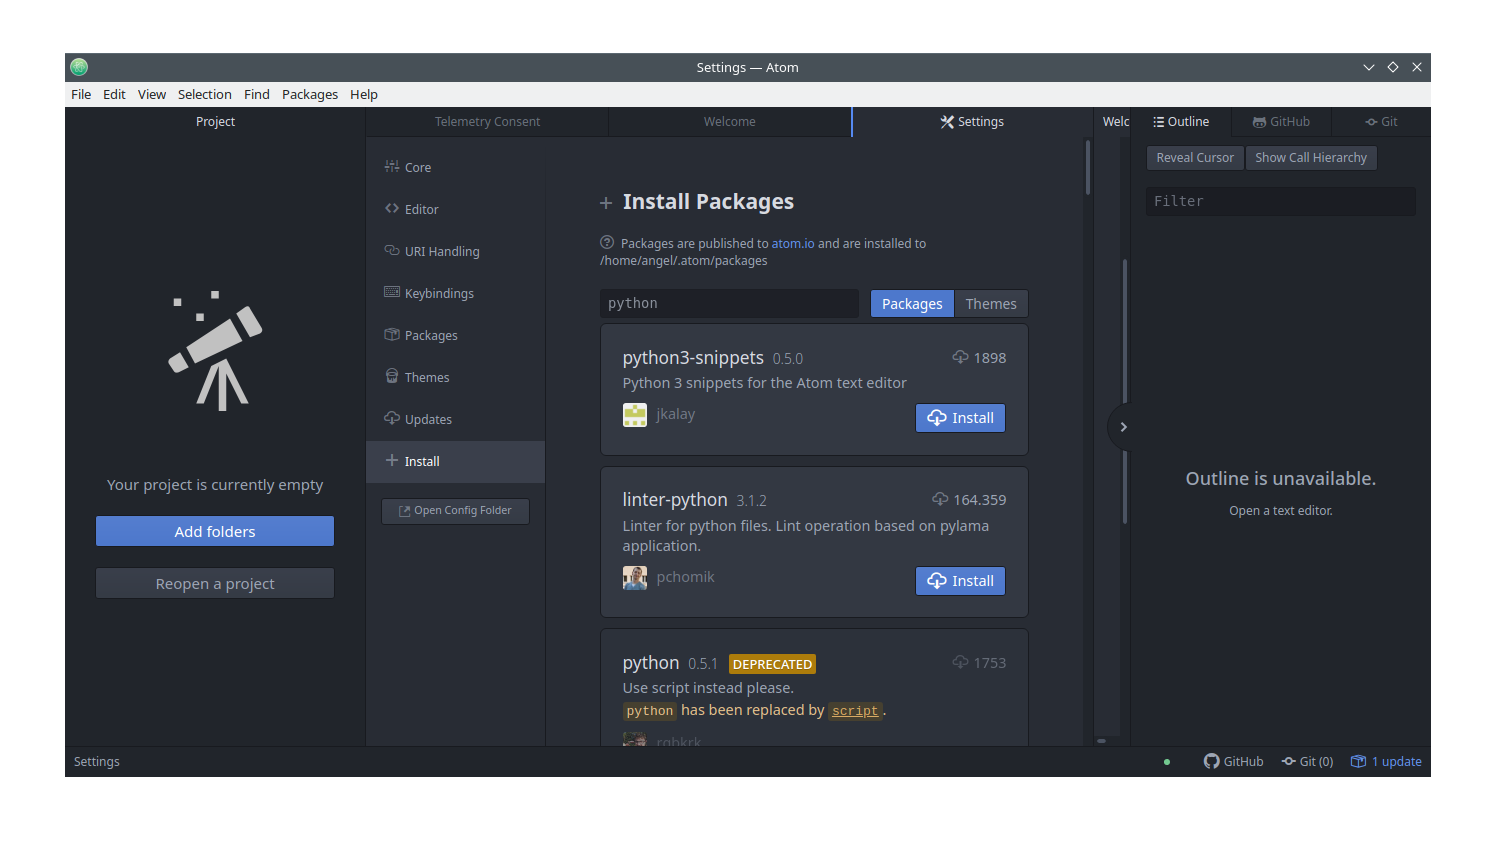Click GitHub status bar item
Image resolution: width=1496 pixels, height=854 pixels.
[1234, 762]
